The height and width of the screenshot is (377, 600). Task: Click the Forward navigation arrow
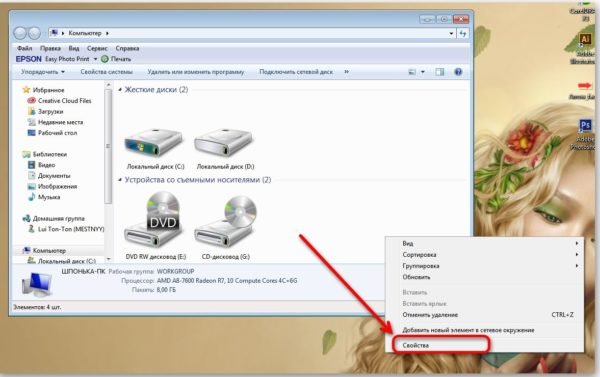tap(34, 33)
